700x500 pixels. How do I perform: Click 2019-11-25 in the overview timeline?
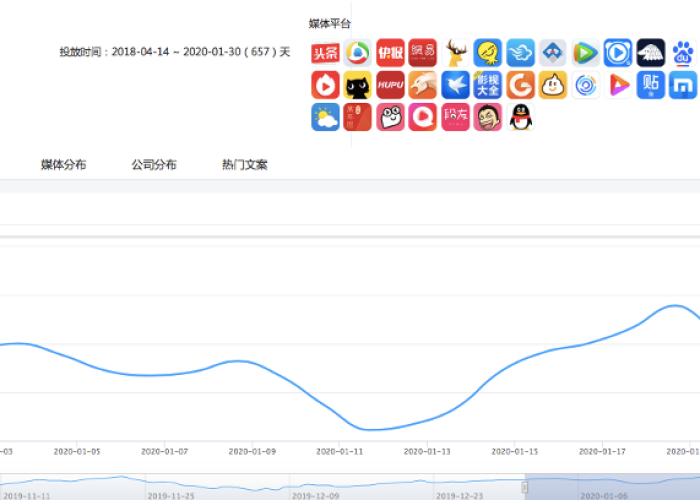pos(171,496)
